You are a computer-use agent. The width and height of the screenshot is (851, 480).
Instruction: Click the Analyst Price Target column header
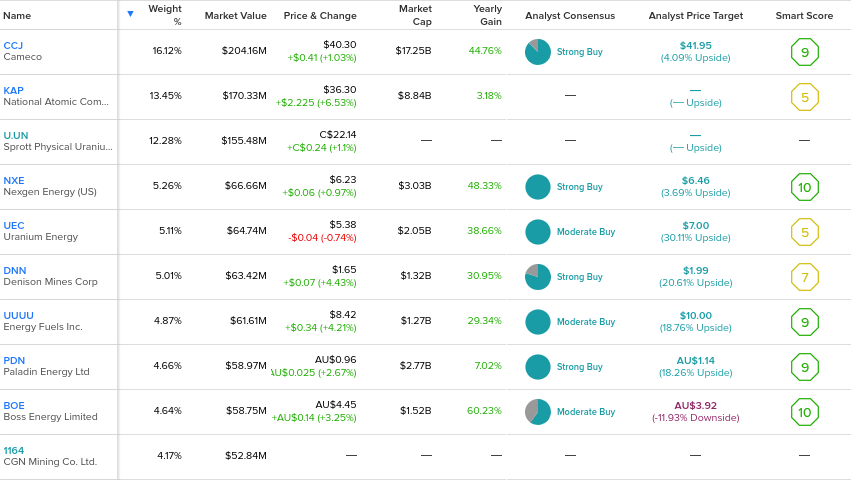pyautogui.click(x=695, y=16)
